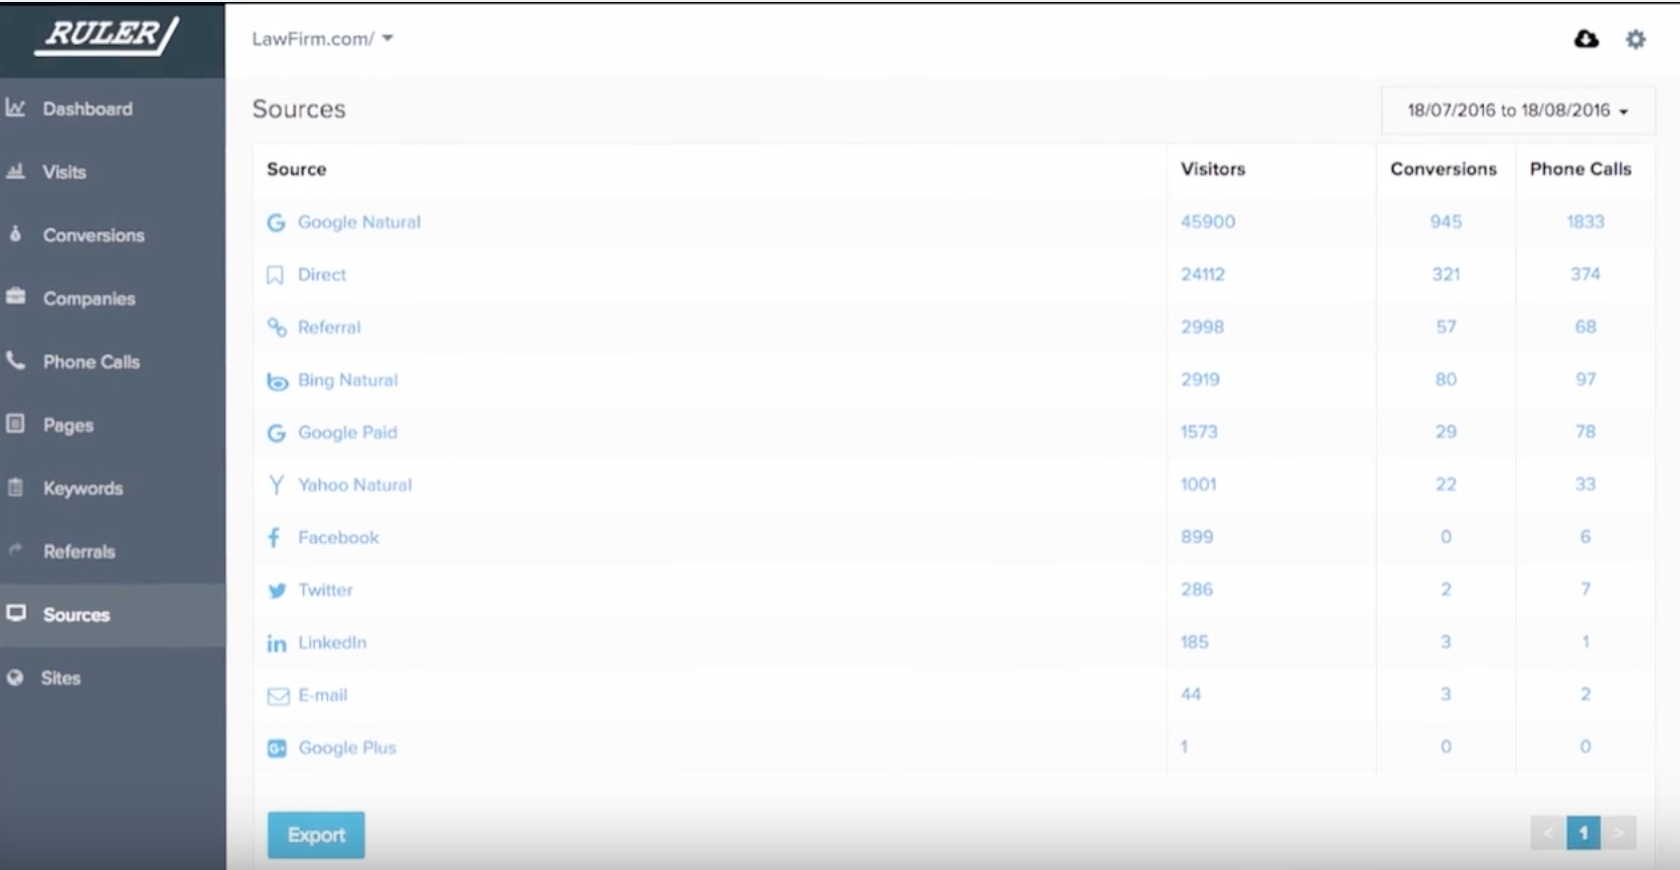Screen dimensions: 1680x870
Task: Click the next page arrow
Action: coord(1618,833)
